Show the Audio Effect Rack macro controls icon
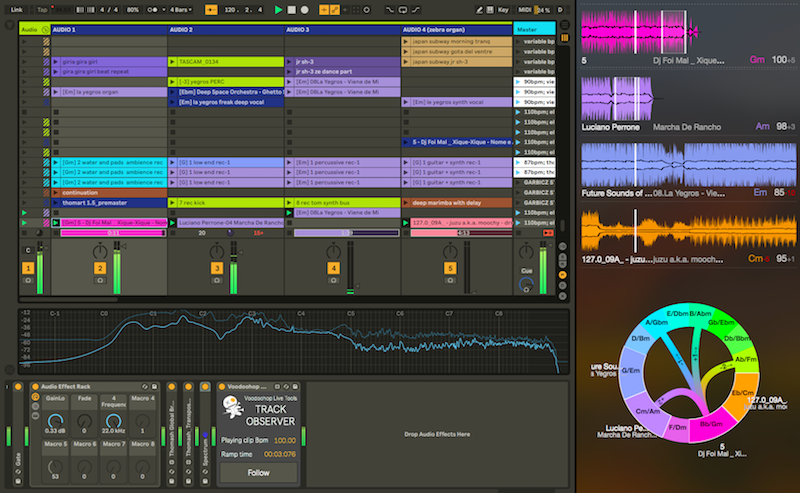This screenshot has height=493, width=800. tap(36, 397)
